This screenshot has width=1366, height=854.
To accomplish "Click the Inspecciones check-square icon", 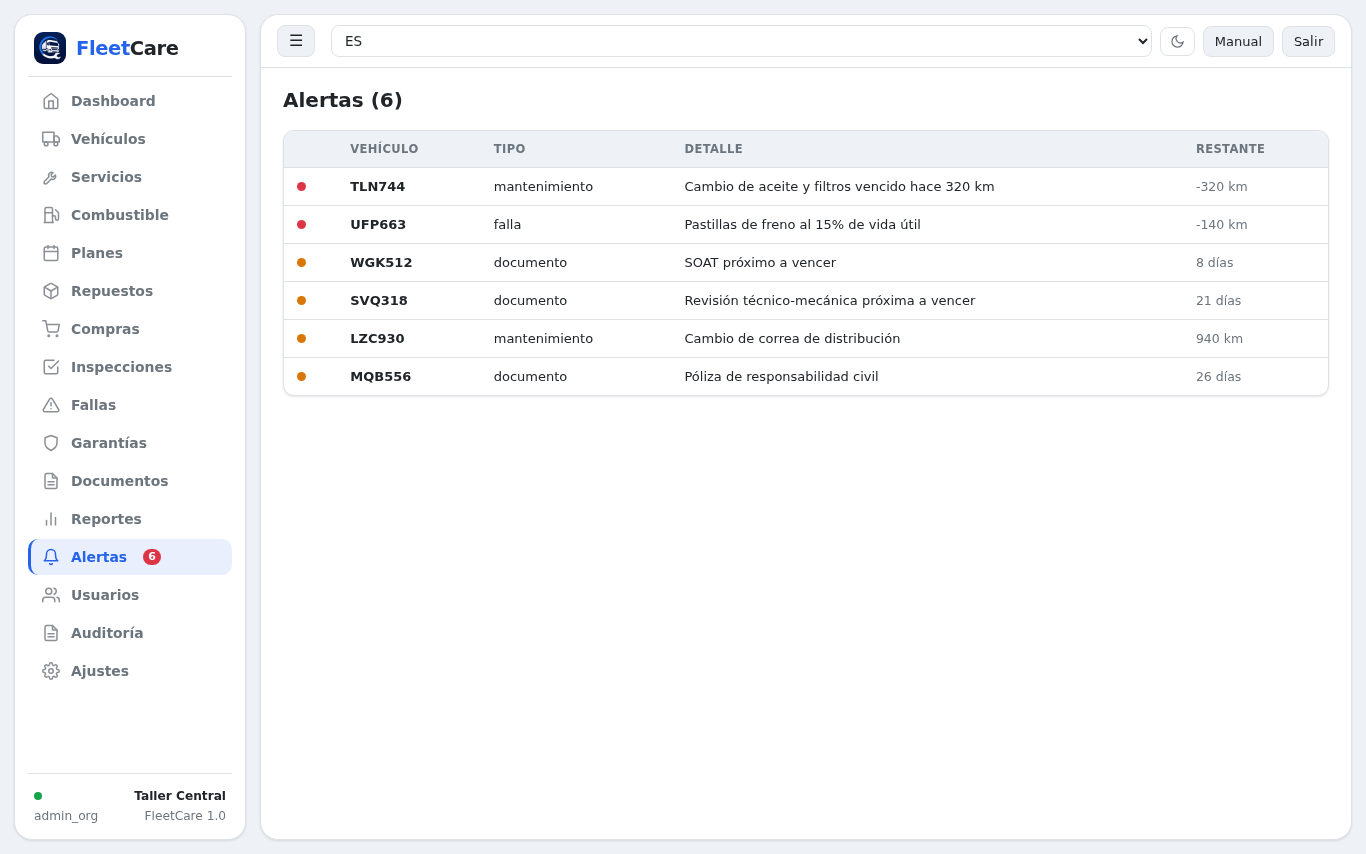I will click(51, 367).
